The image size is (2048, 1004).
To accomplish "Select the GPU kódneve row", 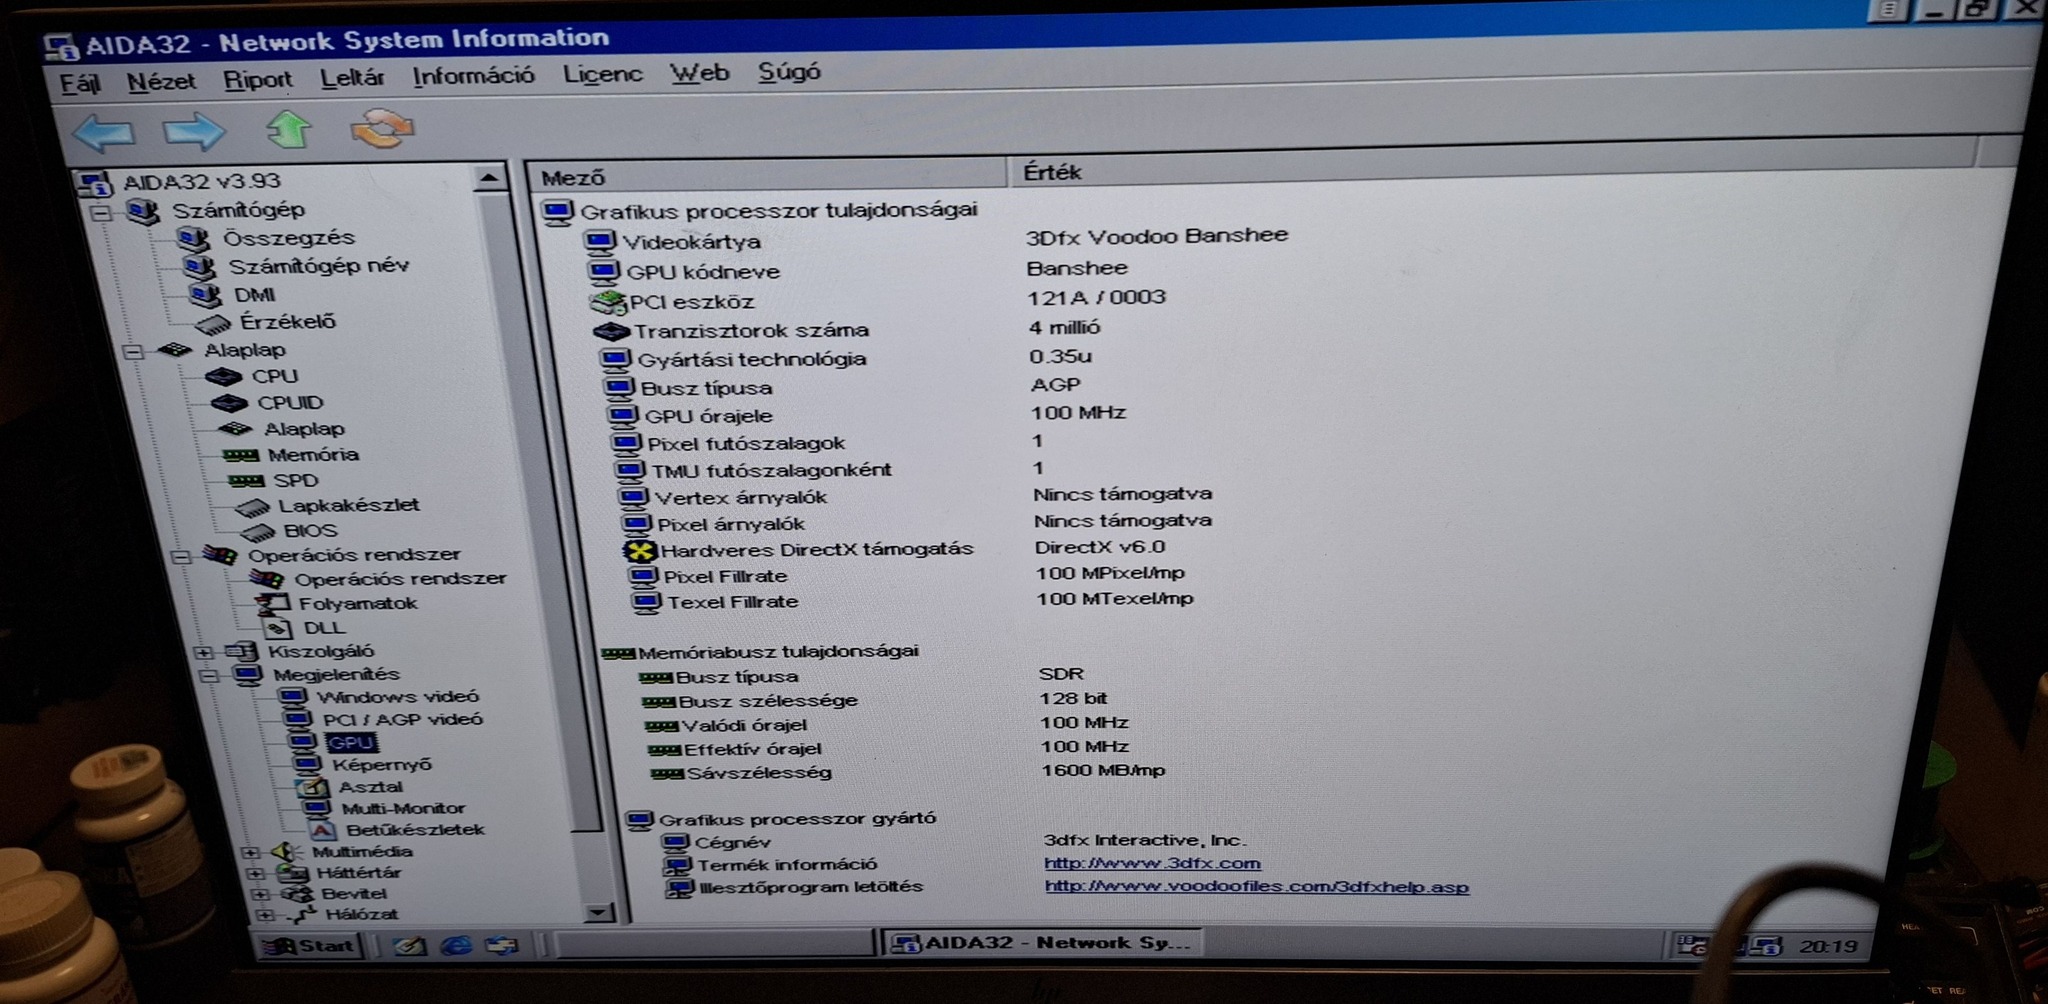I will point(703,272).
